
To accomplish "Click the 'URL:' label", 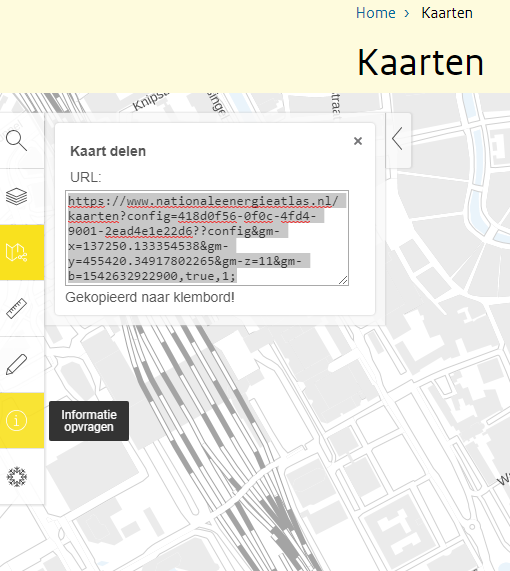I will tap(86, 177).
